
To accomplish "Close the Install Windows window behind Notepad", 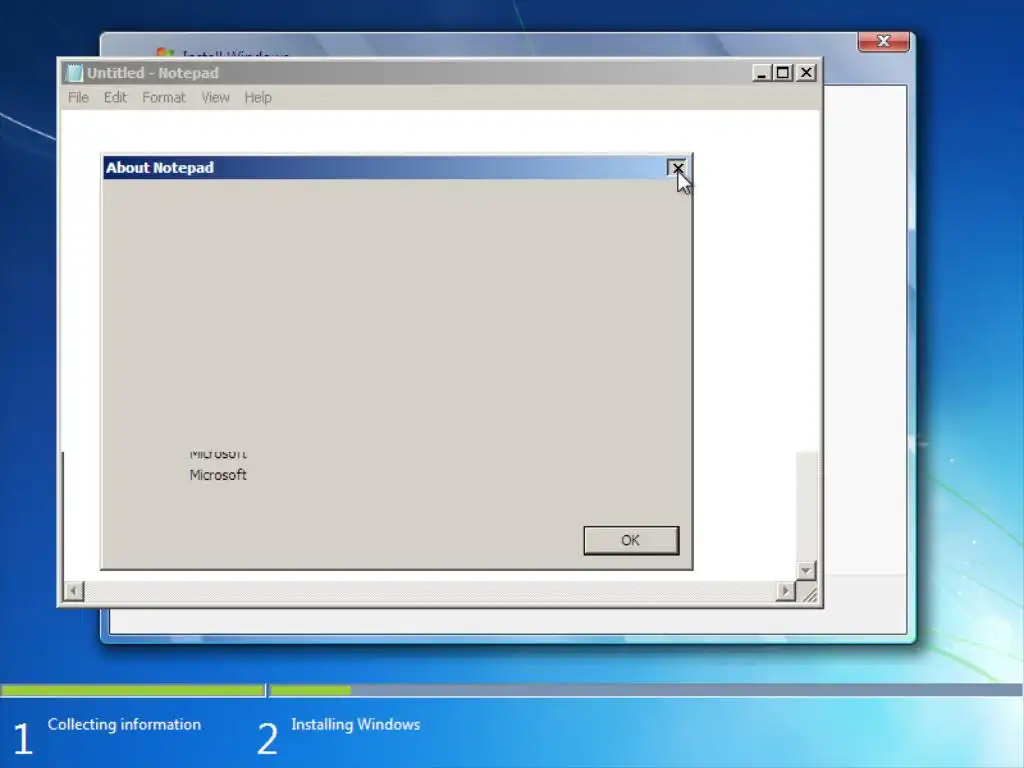I will 884,41.
